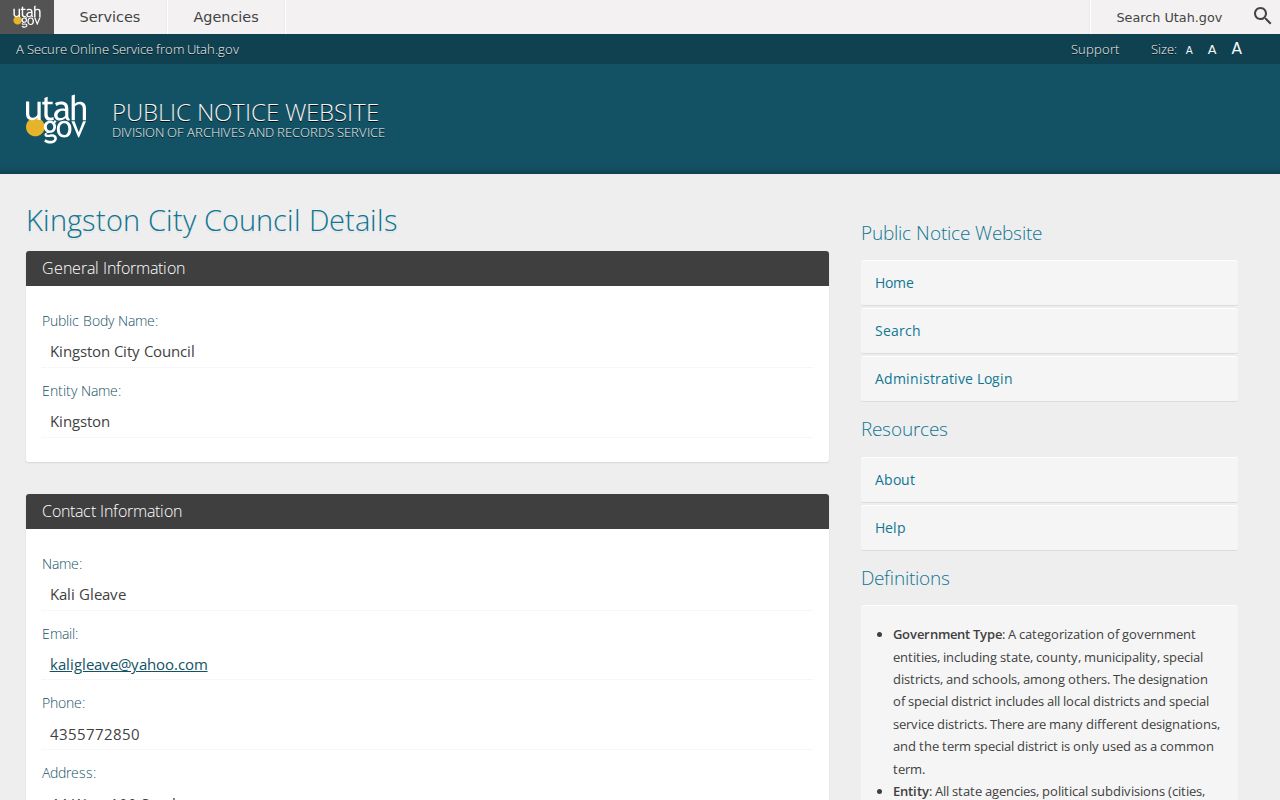Click the Resources heading
Screen dimensions: 1280x800
[904, 429]
